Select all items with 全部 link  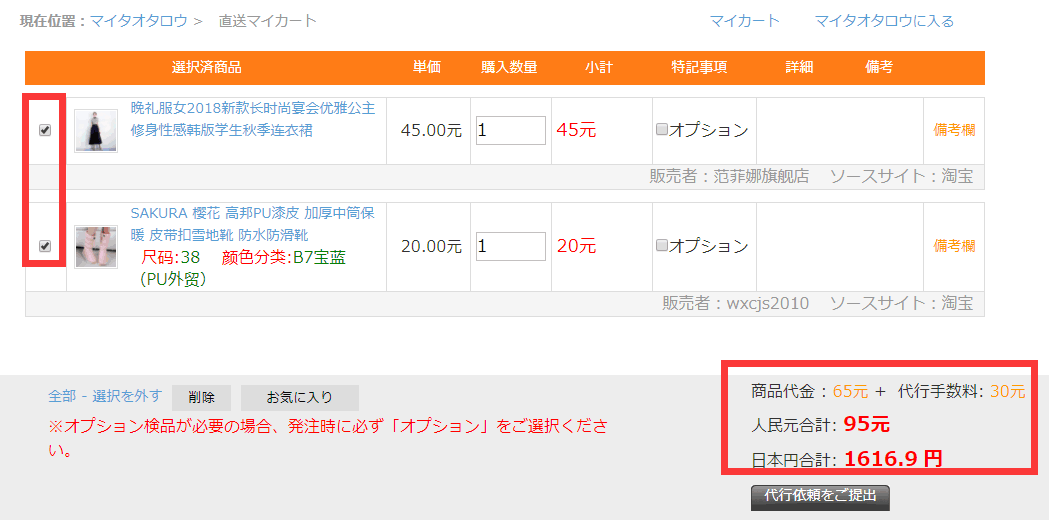pyautogui.click(x=62, y=397)
